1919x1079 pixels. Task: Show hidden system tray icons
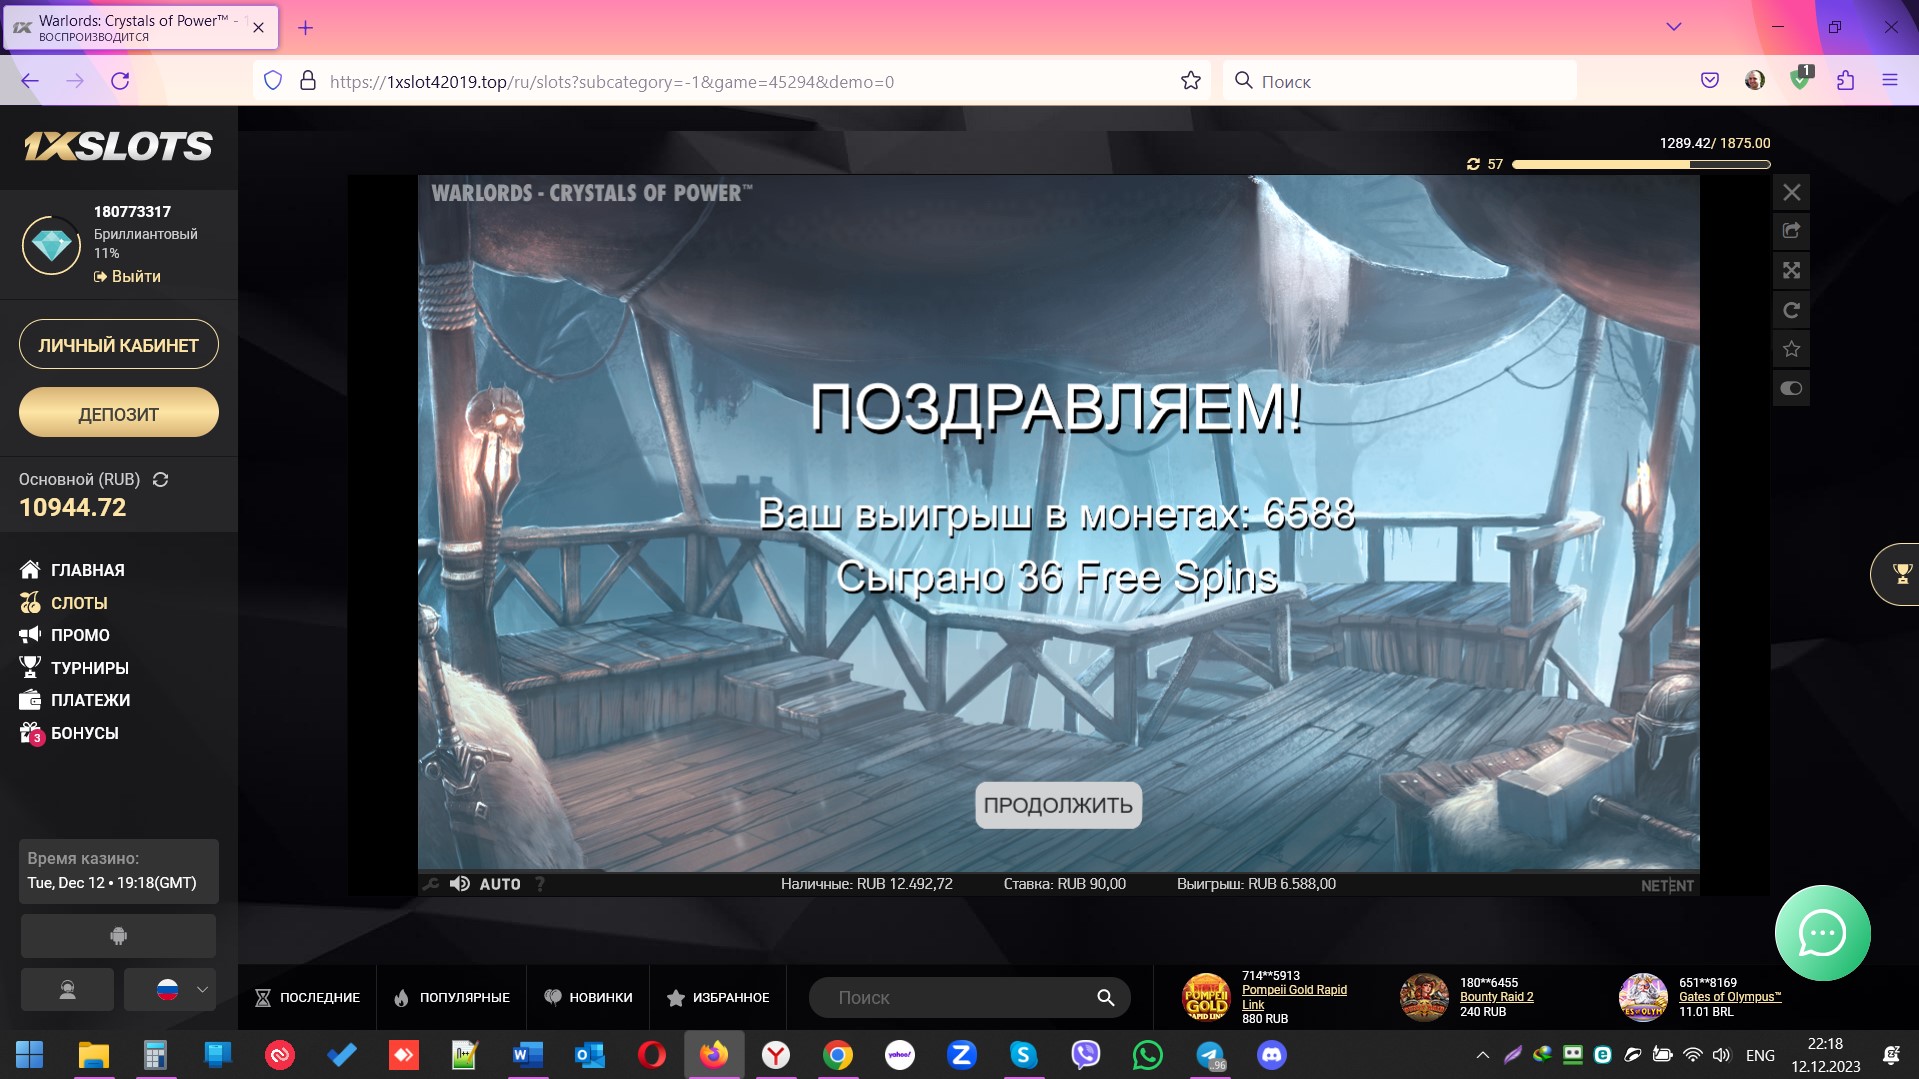point(1483,1055)
